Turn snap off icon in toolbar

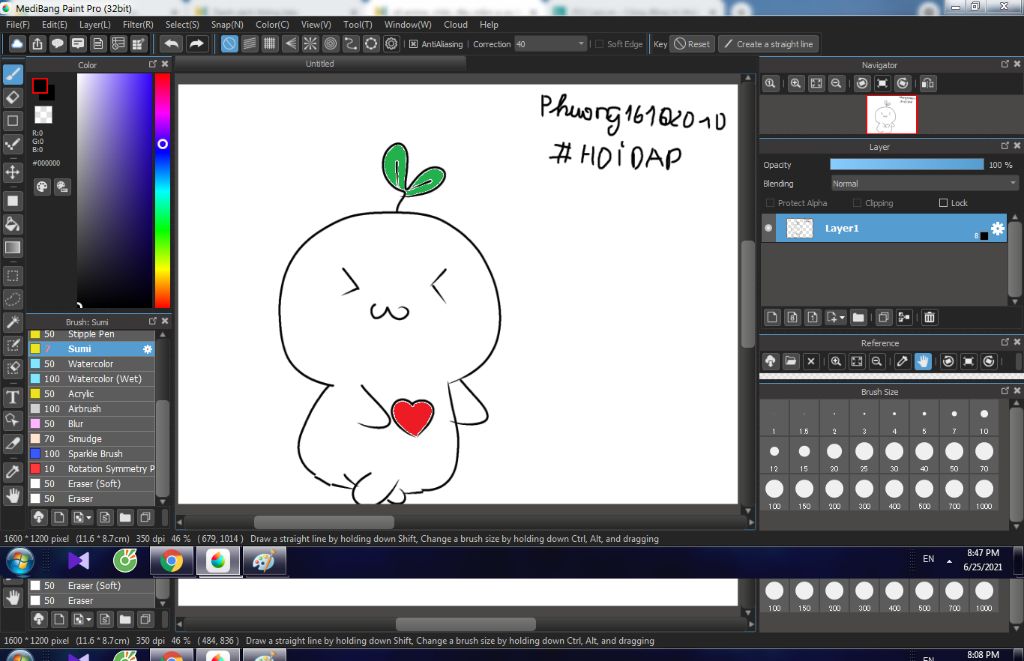click(229, 44)
